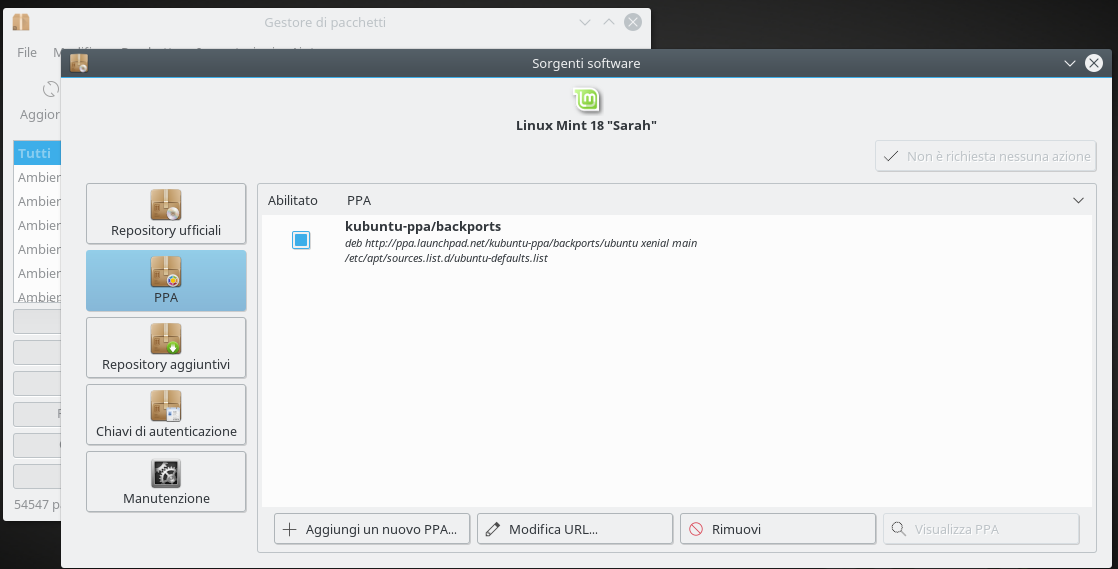The width and height of the screenshot is (1118, 569).
Task: Close the Sorgenti software window
Action: [1094, 63]
